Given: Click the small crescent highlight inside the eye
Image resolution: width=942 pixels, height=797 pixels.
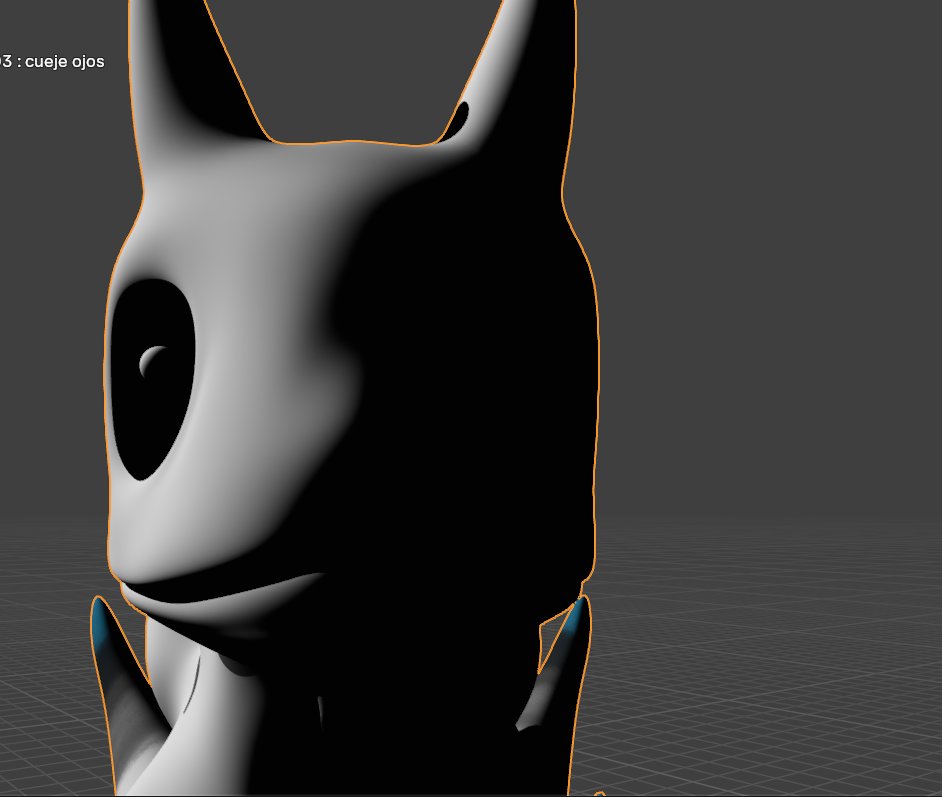Looking at the screenshot, I should pos(152,360).
